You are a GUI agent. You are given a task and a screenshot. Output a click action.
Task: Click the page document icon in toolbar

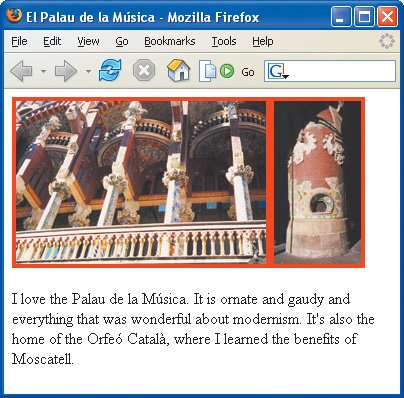[207, 71]
